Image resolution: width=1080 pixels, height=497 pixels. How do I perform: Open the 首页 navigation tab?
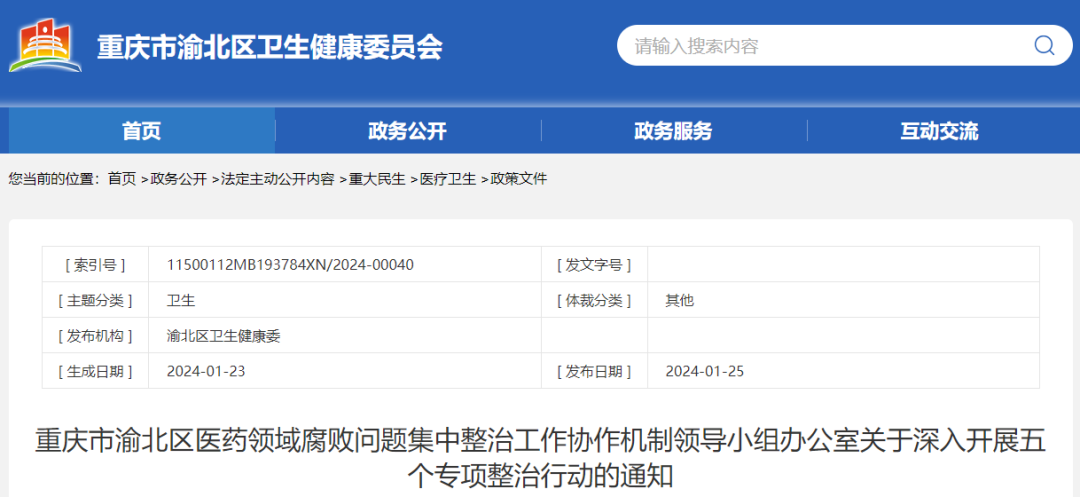click(x=141, y=131)
